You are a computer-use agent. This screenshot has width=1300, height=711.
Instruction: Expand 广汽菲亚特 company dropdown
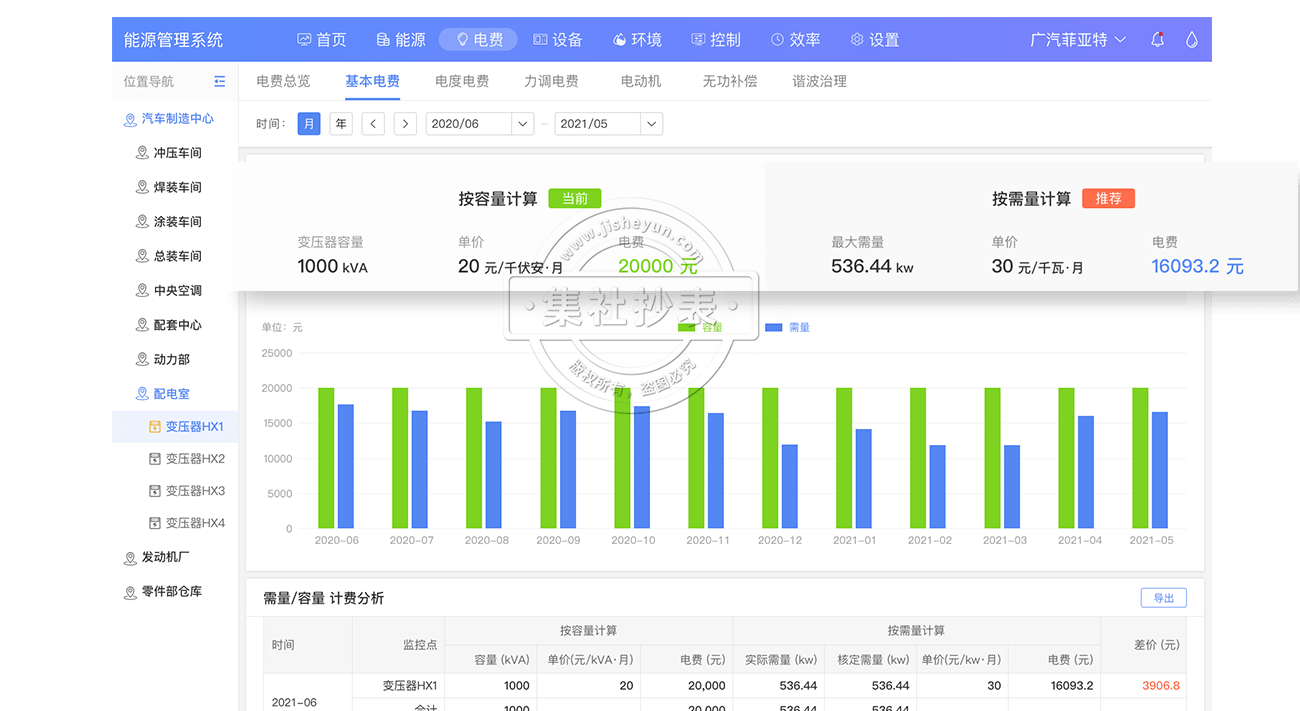pos(1078,40)
